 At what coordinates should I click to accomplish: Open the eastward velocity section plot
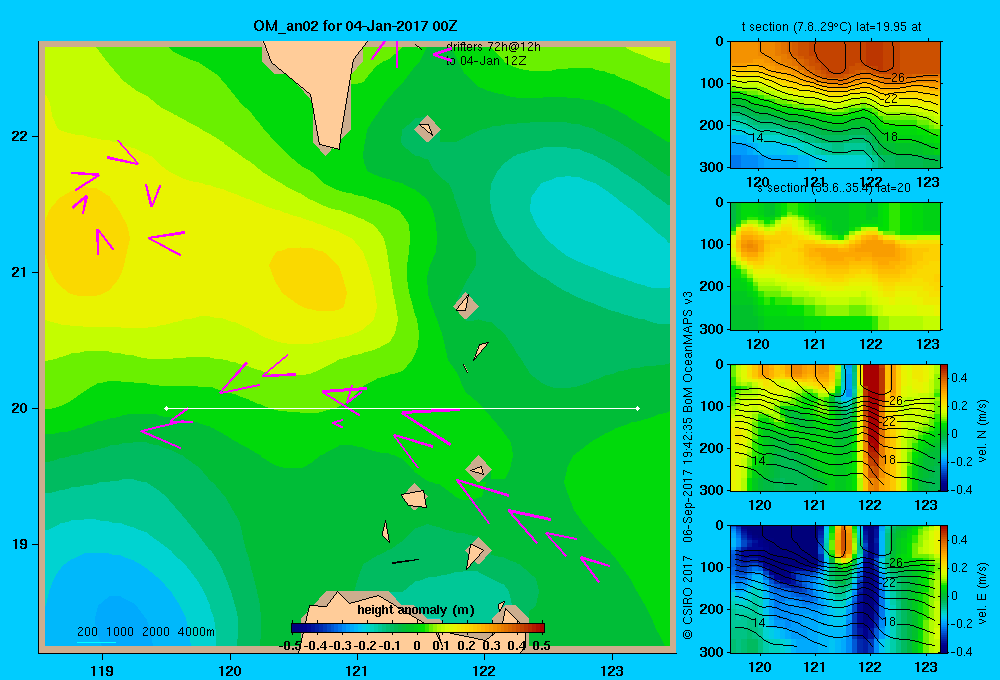tap(835, 589)
